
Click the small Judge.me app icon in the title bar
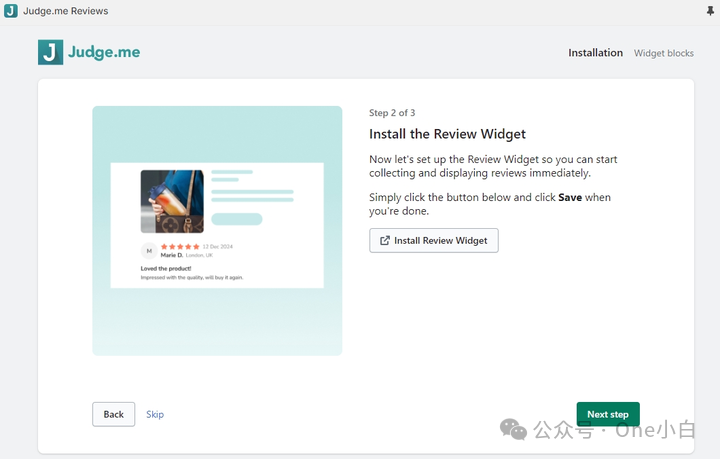pos(11,11)
